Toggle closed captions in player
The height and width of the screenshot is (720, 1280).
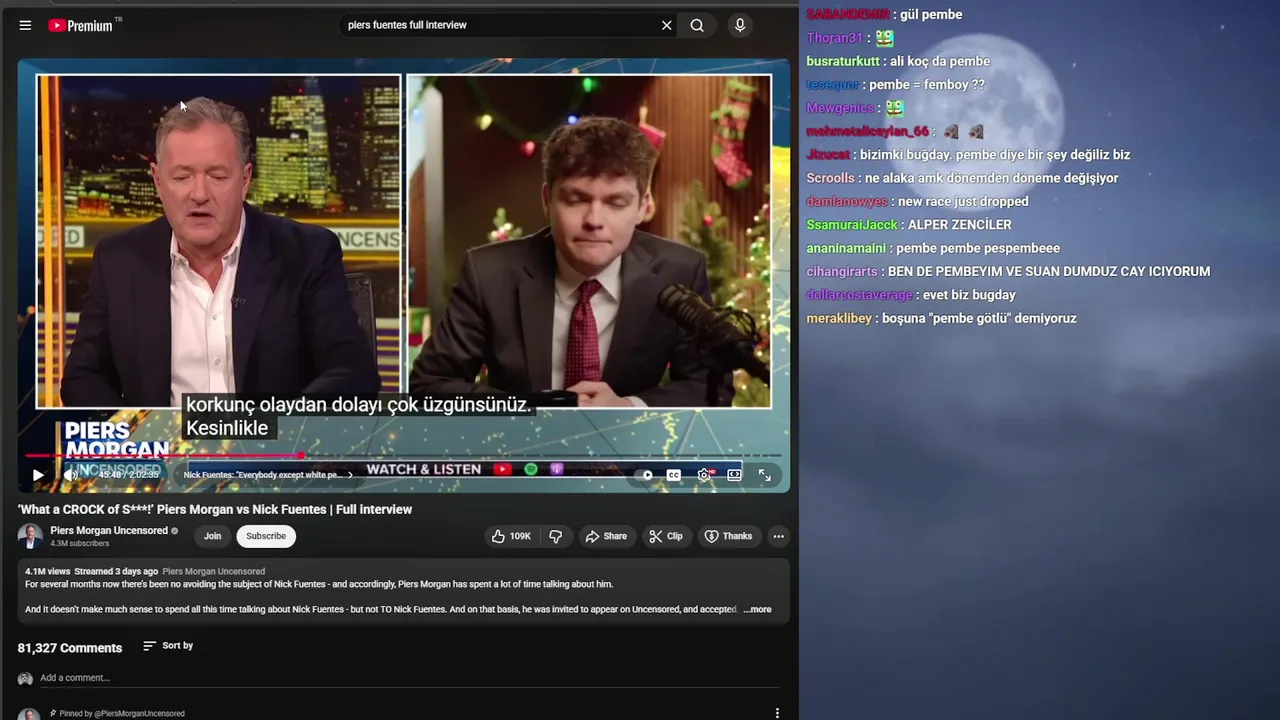pyautogui.click(x=674, y=475)
